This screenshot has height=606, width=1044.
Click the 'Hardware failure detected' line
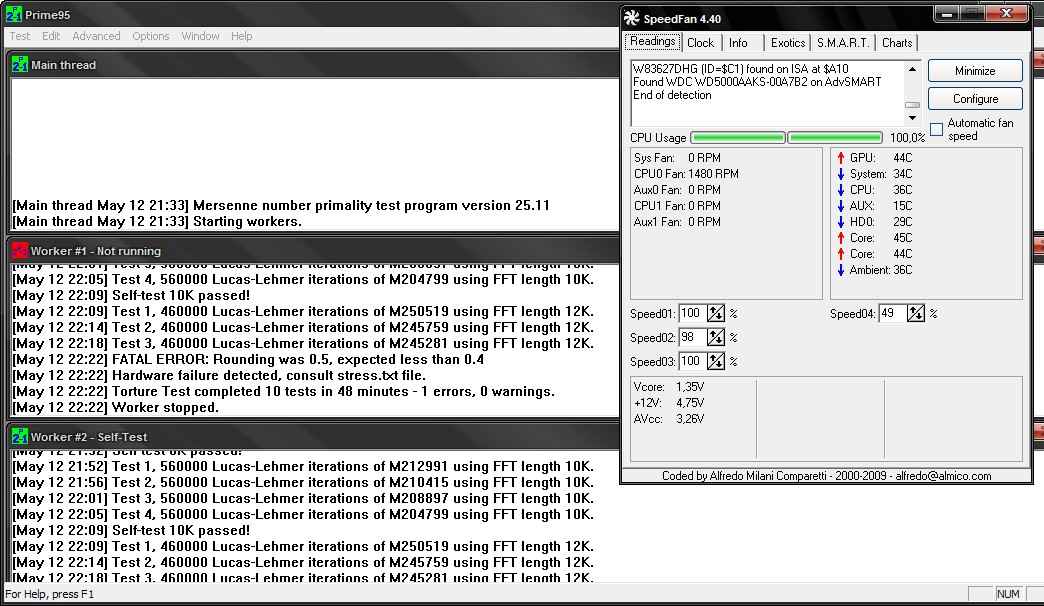(x=219, y=376)
